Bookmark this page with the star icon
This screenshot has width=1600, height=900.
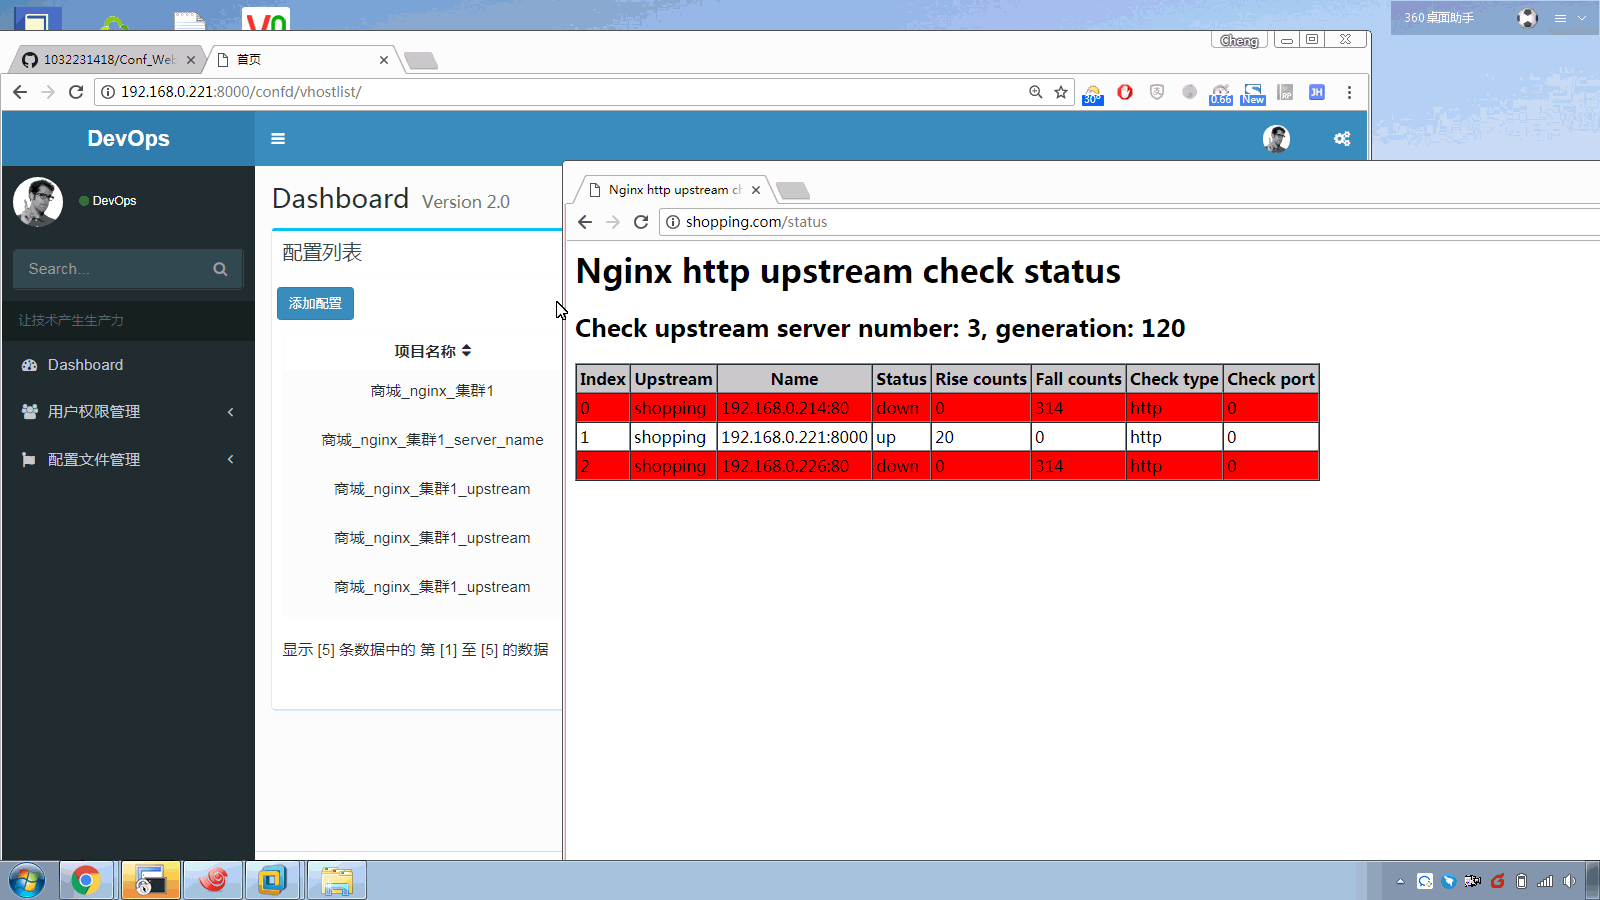[x=1061, y=92]
